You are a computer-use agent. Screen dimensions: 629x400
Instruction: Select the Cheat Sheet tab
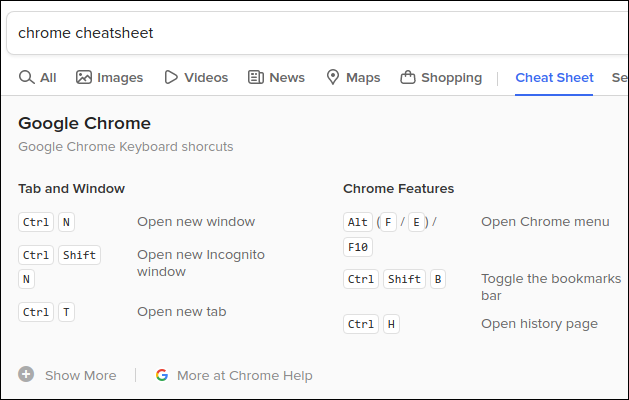[x=554, y=77]
